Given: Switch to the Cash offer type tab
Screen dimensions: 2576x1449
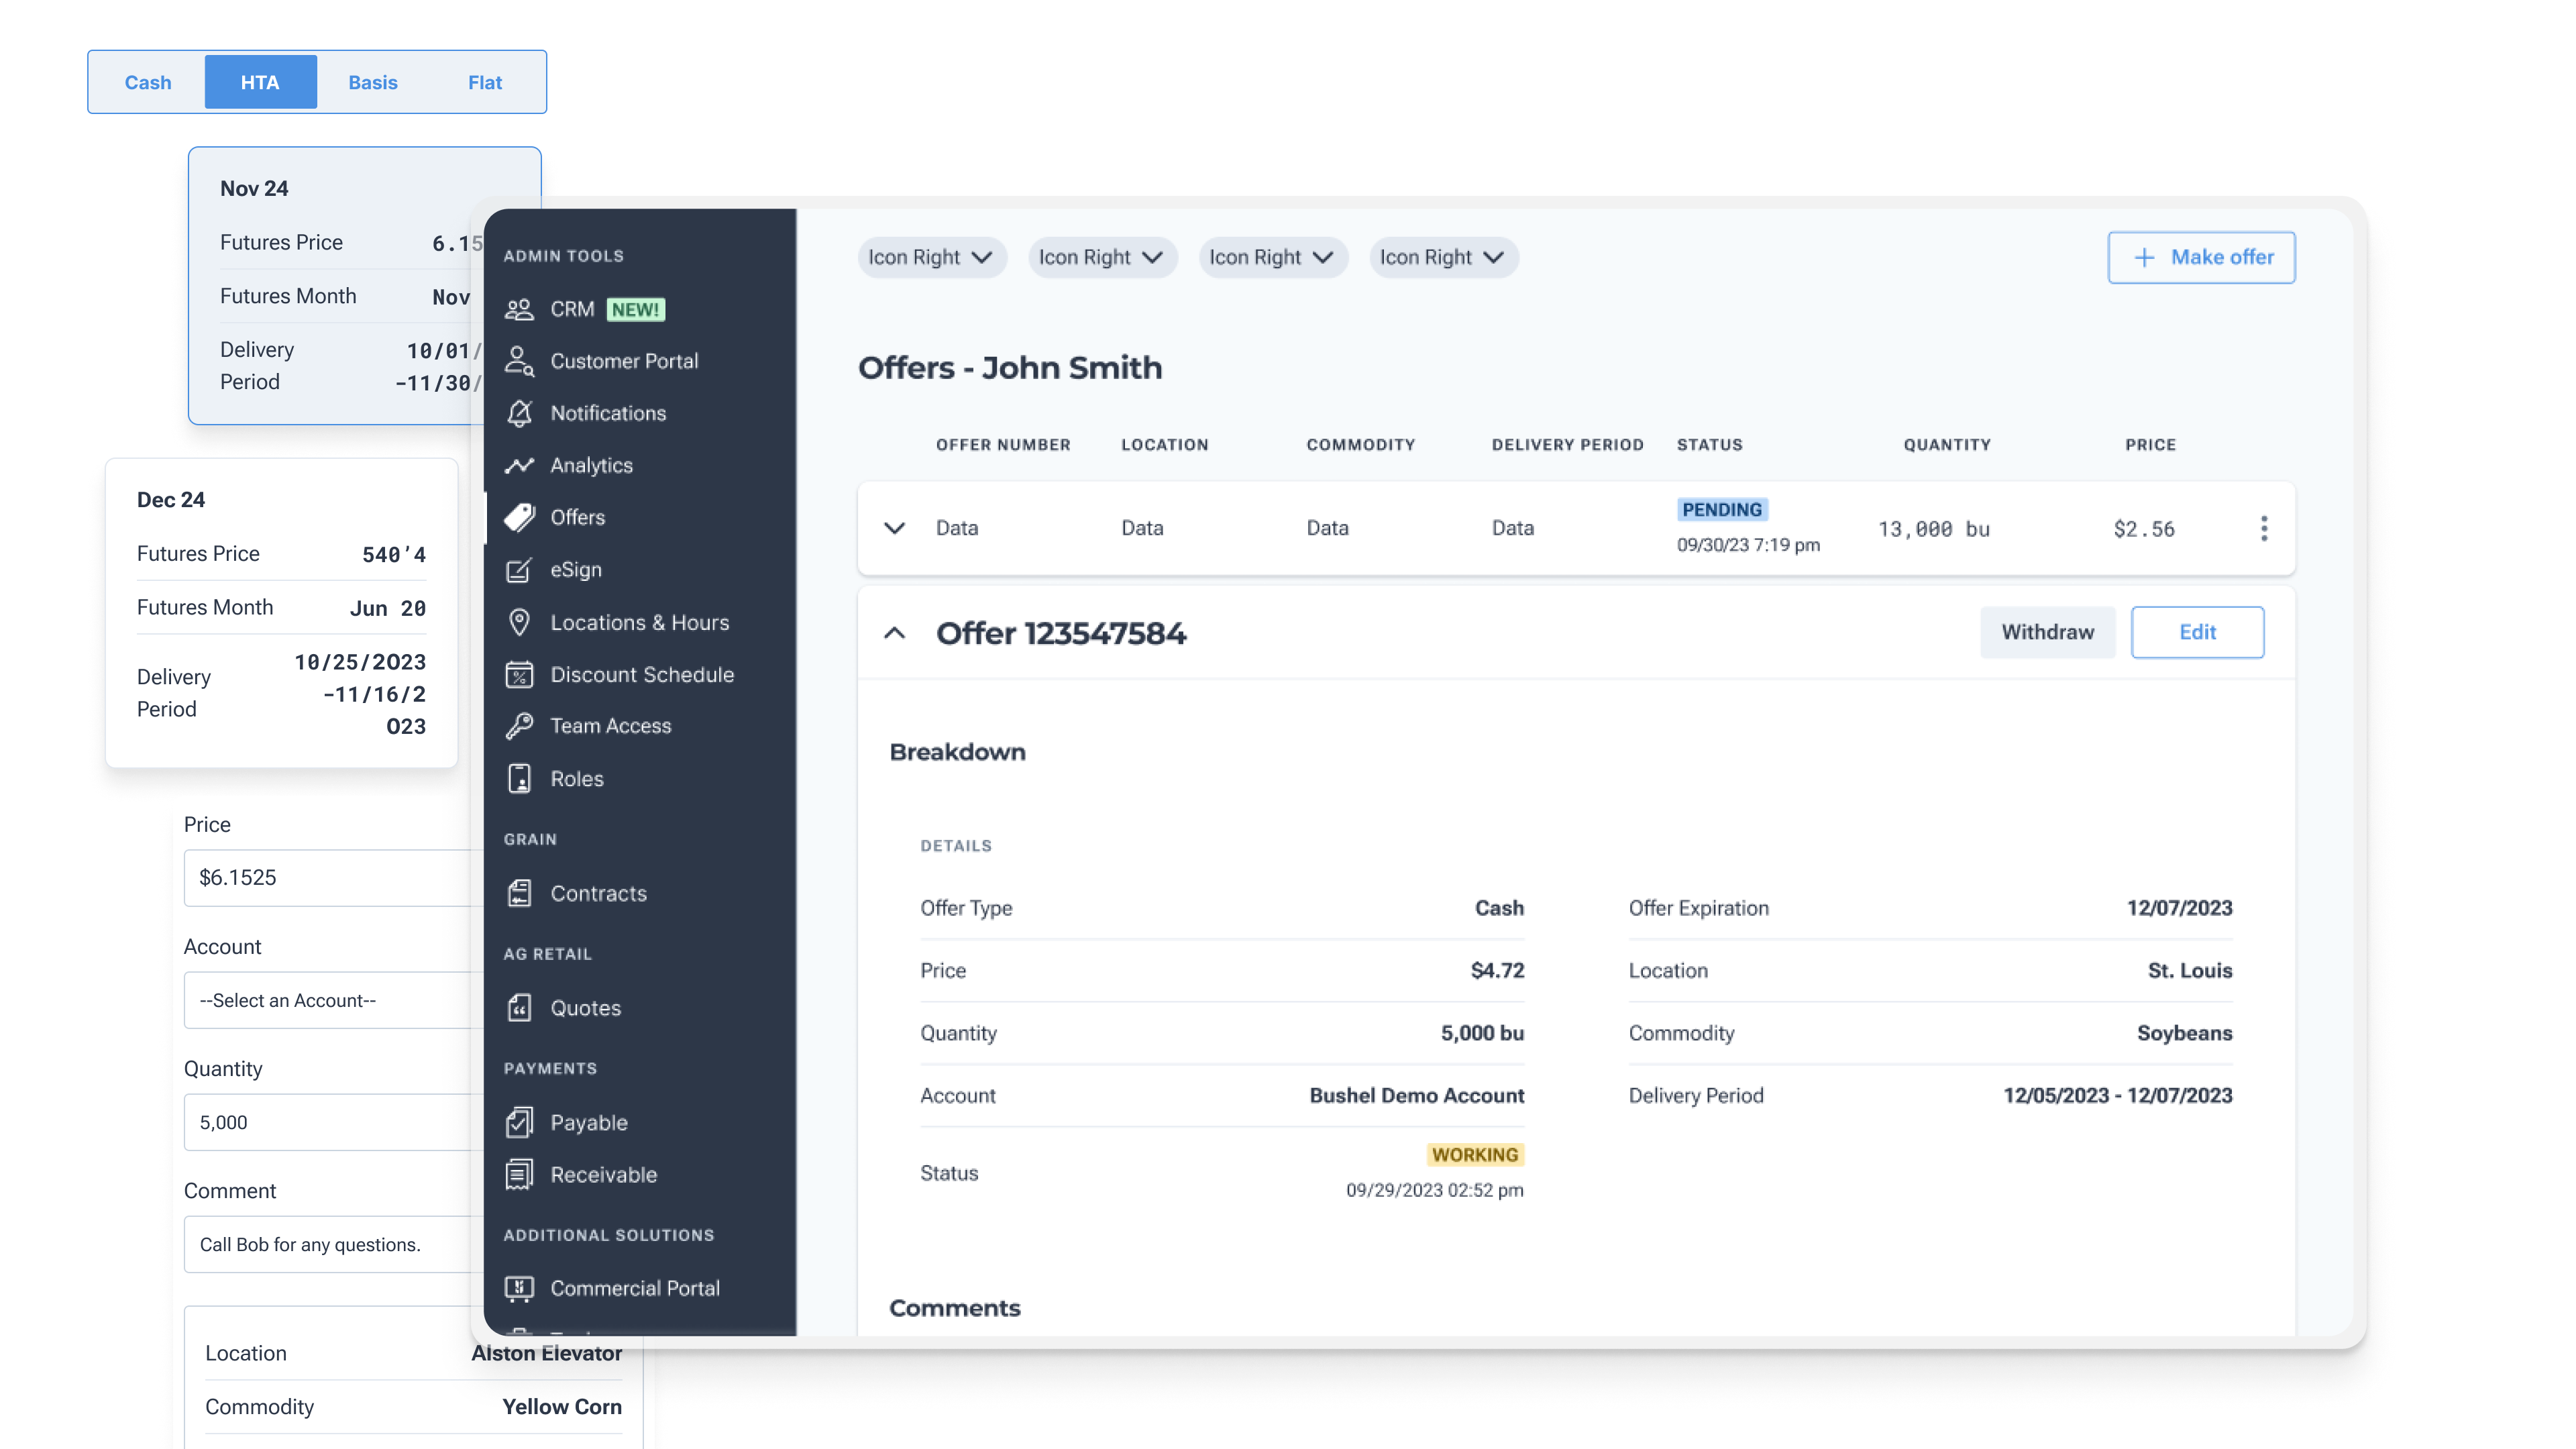Looking at the screenshot, I should pos(148,82).
